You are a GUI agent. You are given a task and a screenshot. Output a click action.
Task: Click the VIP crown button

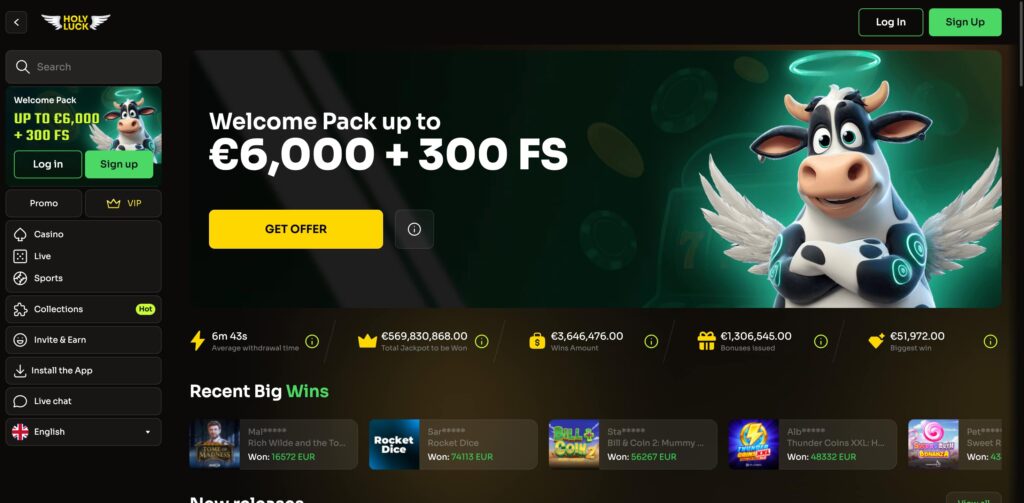[123, 203]
